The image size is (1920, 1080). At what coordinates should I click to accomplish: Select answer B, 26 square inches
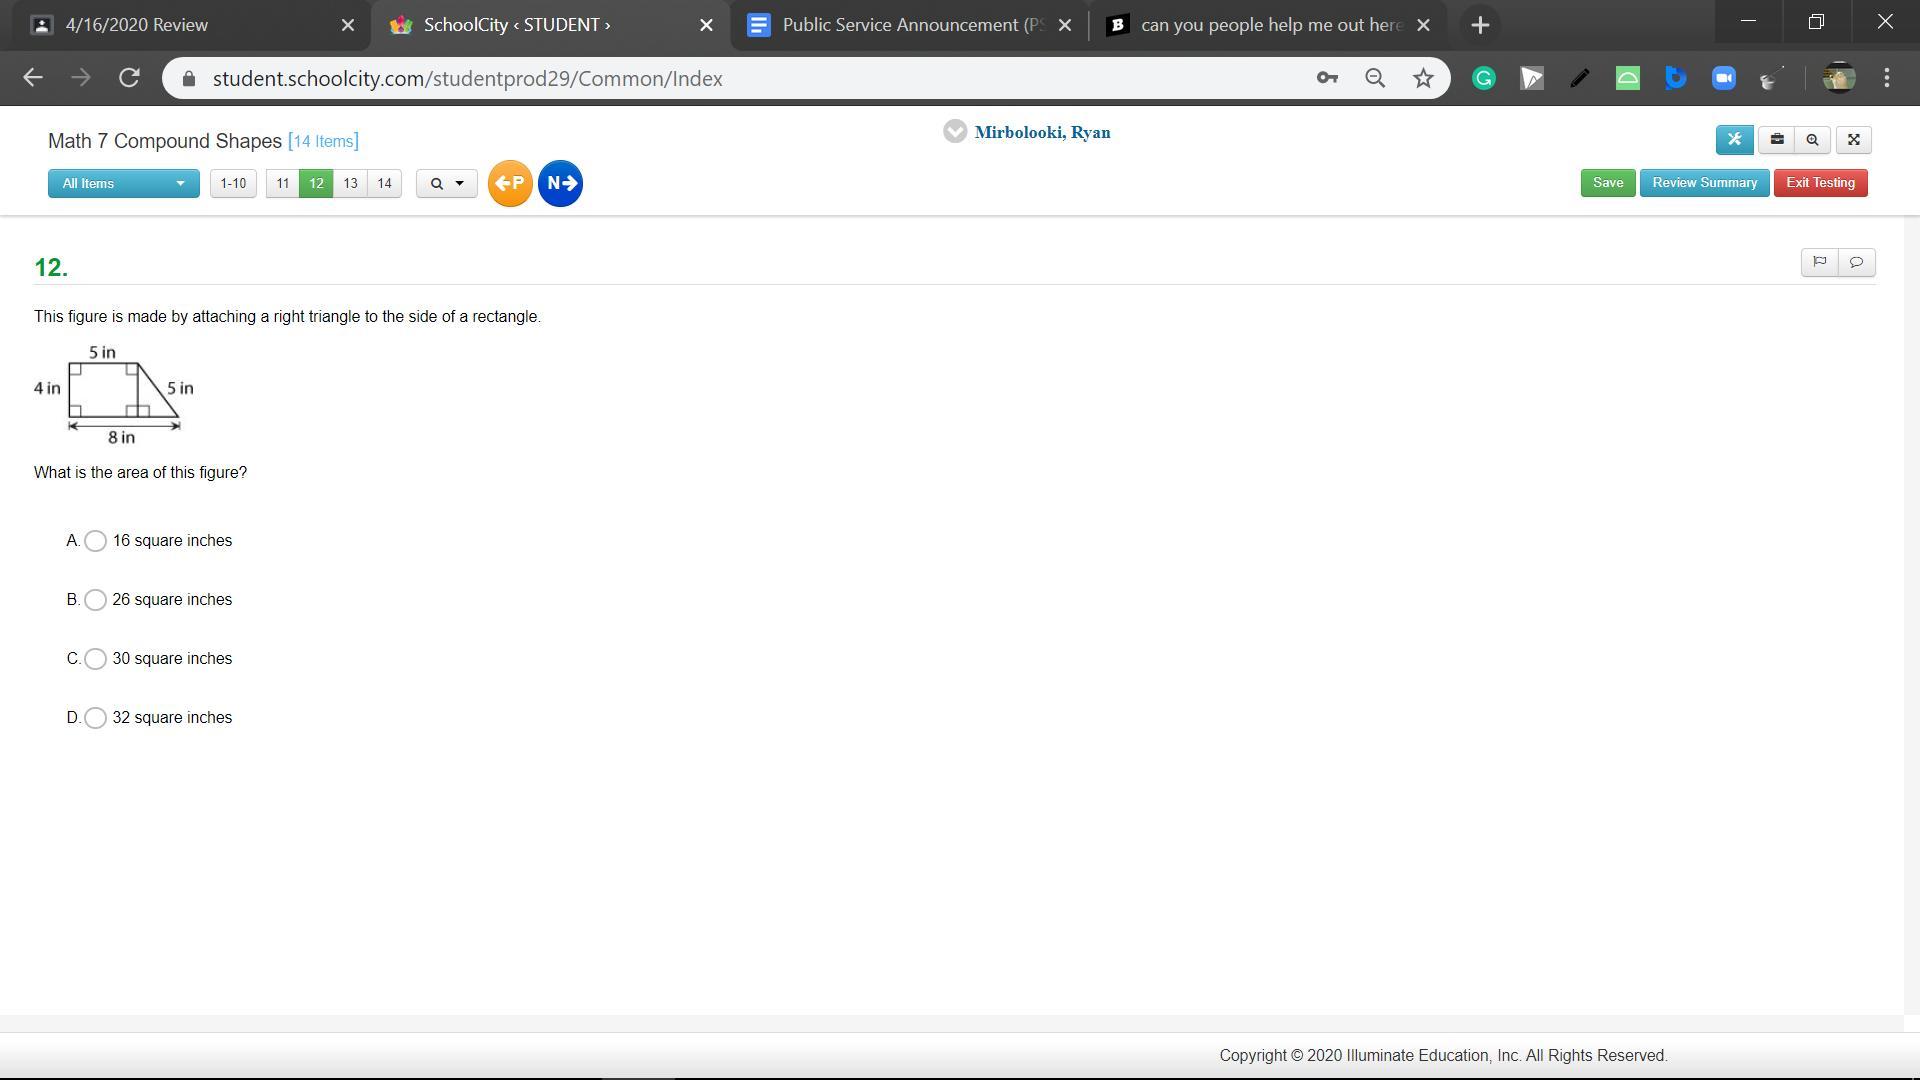pyautogui.click(x=95, y=600)
